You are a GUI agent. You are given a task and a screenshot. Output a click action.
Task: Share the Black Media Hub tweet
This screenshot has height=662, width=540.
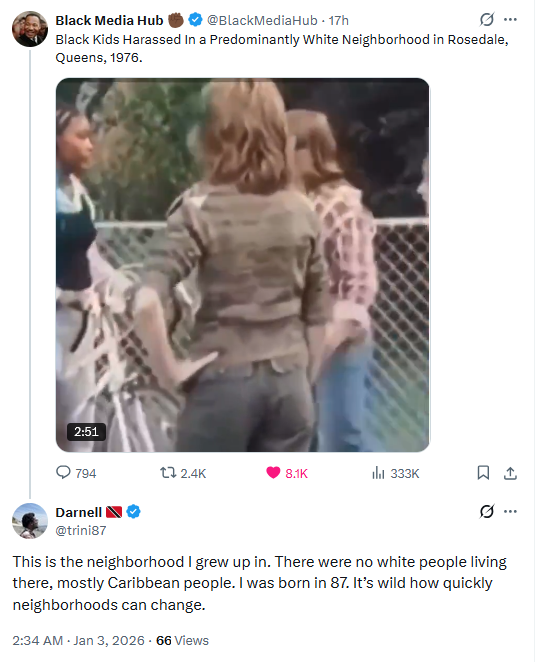click(510, 473)
